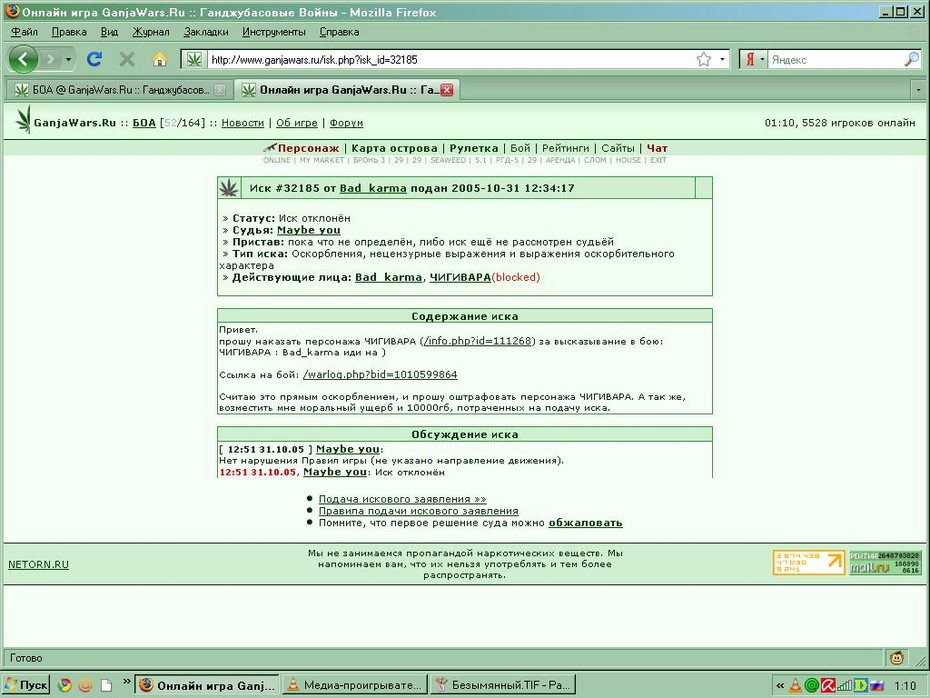Viewport: 930px width, 698px height.
Task: Open the Вид menu
Action: [109, 32]
